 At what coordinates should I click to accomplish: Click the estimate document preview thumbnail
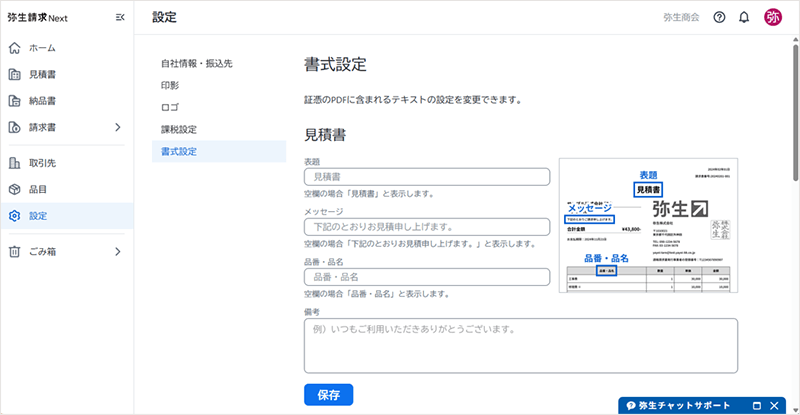[x=648, y=226]
